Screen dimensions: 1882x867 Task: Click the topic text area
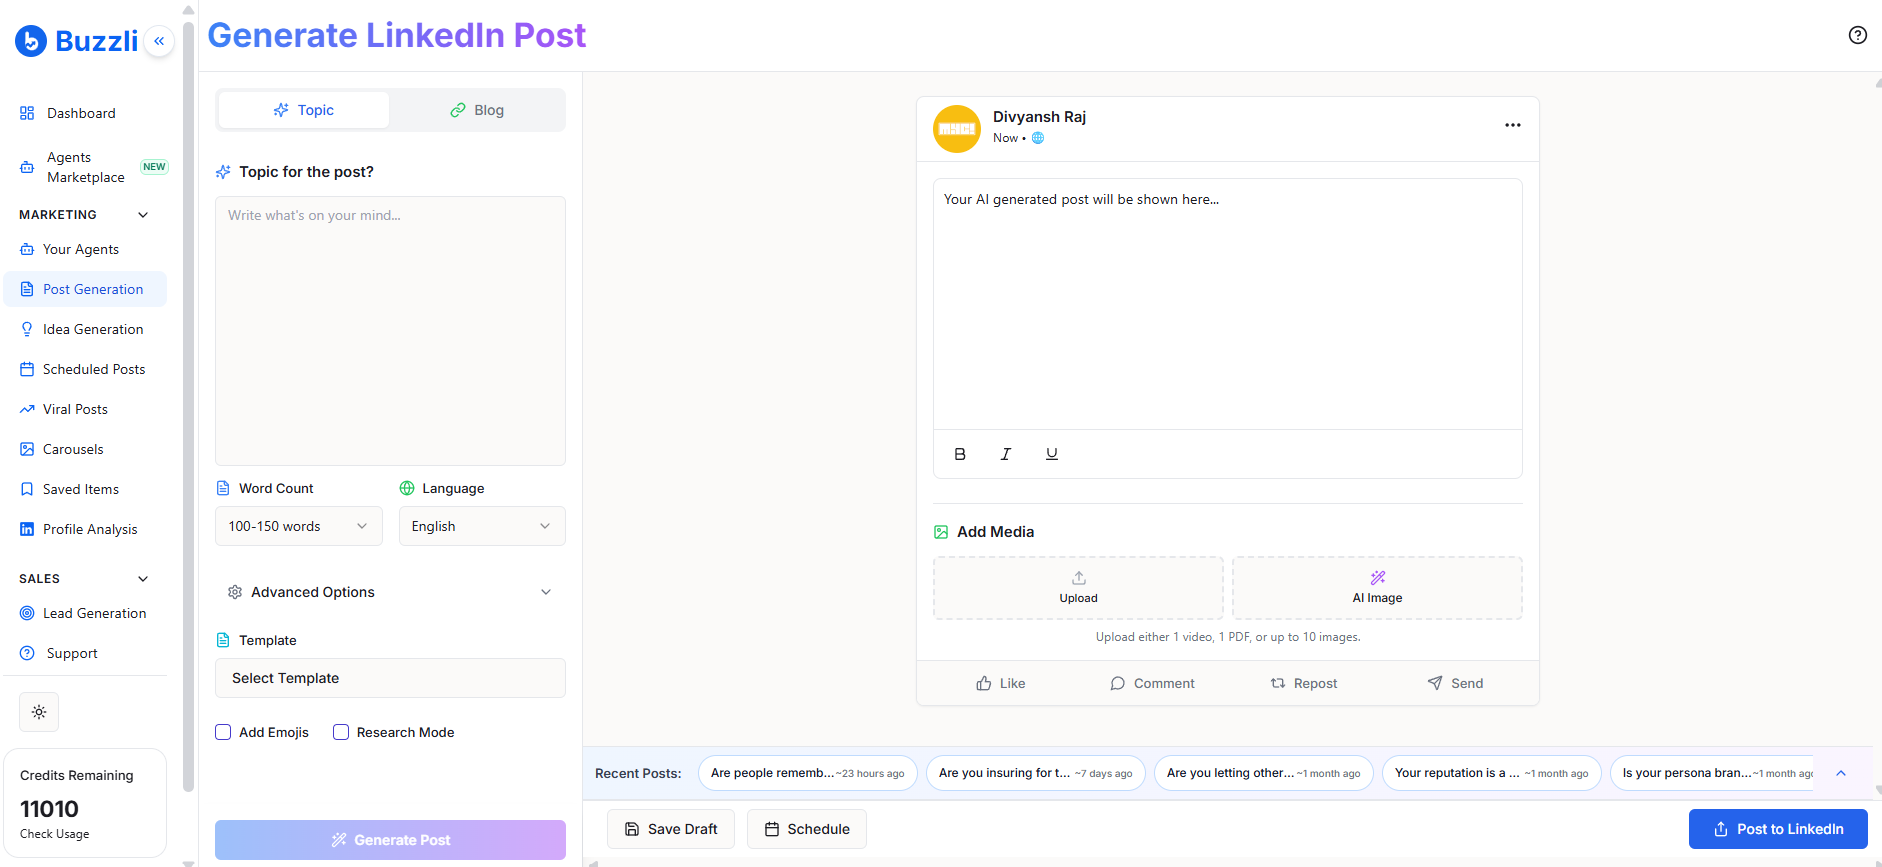(x=390, y=331)
